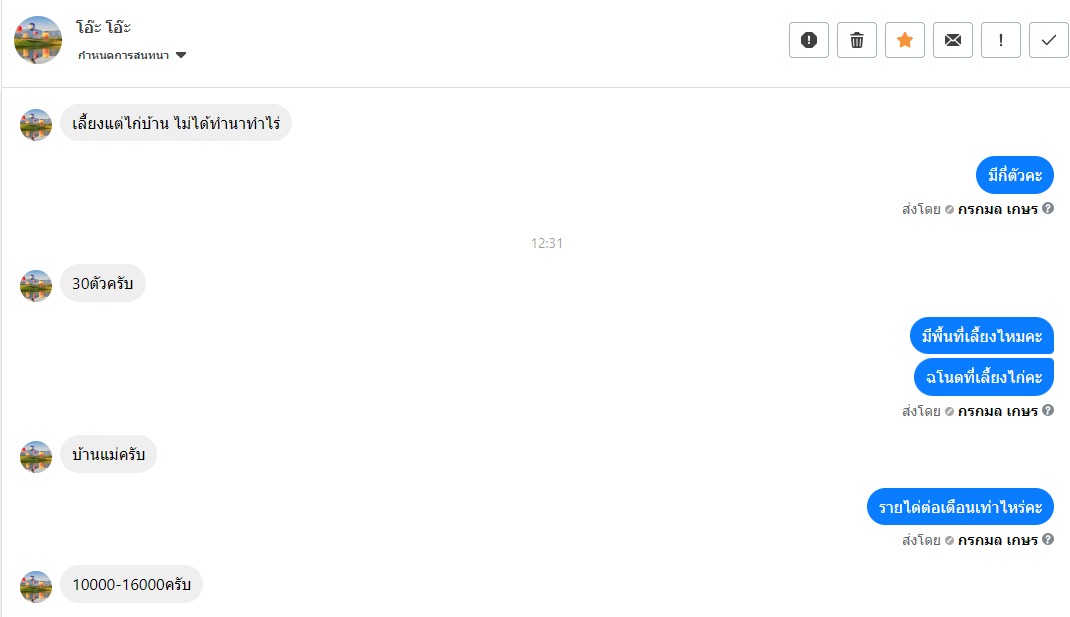Click help icon under รายได้ต่อเดือนเท่าไหร่คะ message

(x=1048, y=539)
